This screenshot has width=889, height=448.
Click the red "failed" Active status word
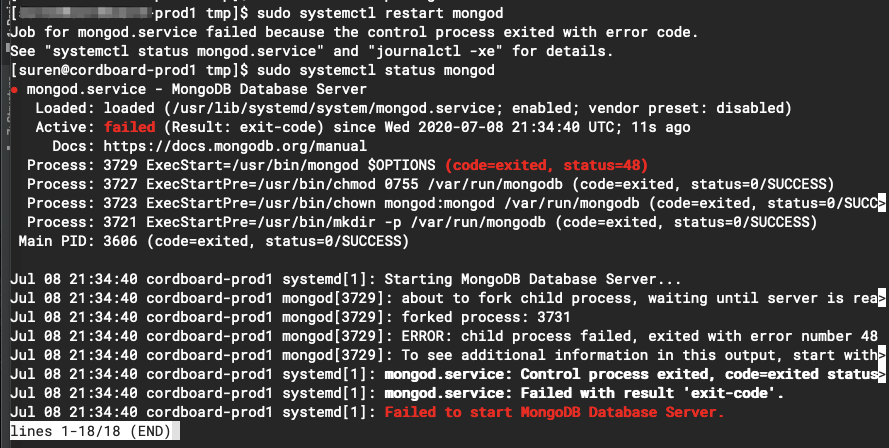pyautogui.click(x=129, y=127)
